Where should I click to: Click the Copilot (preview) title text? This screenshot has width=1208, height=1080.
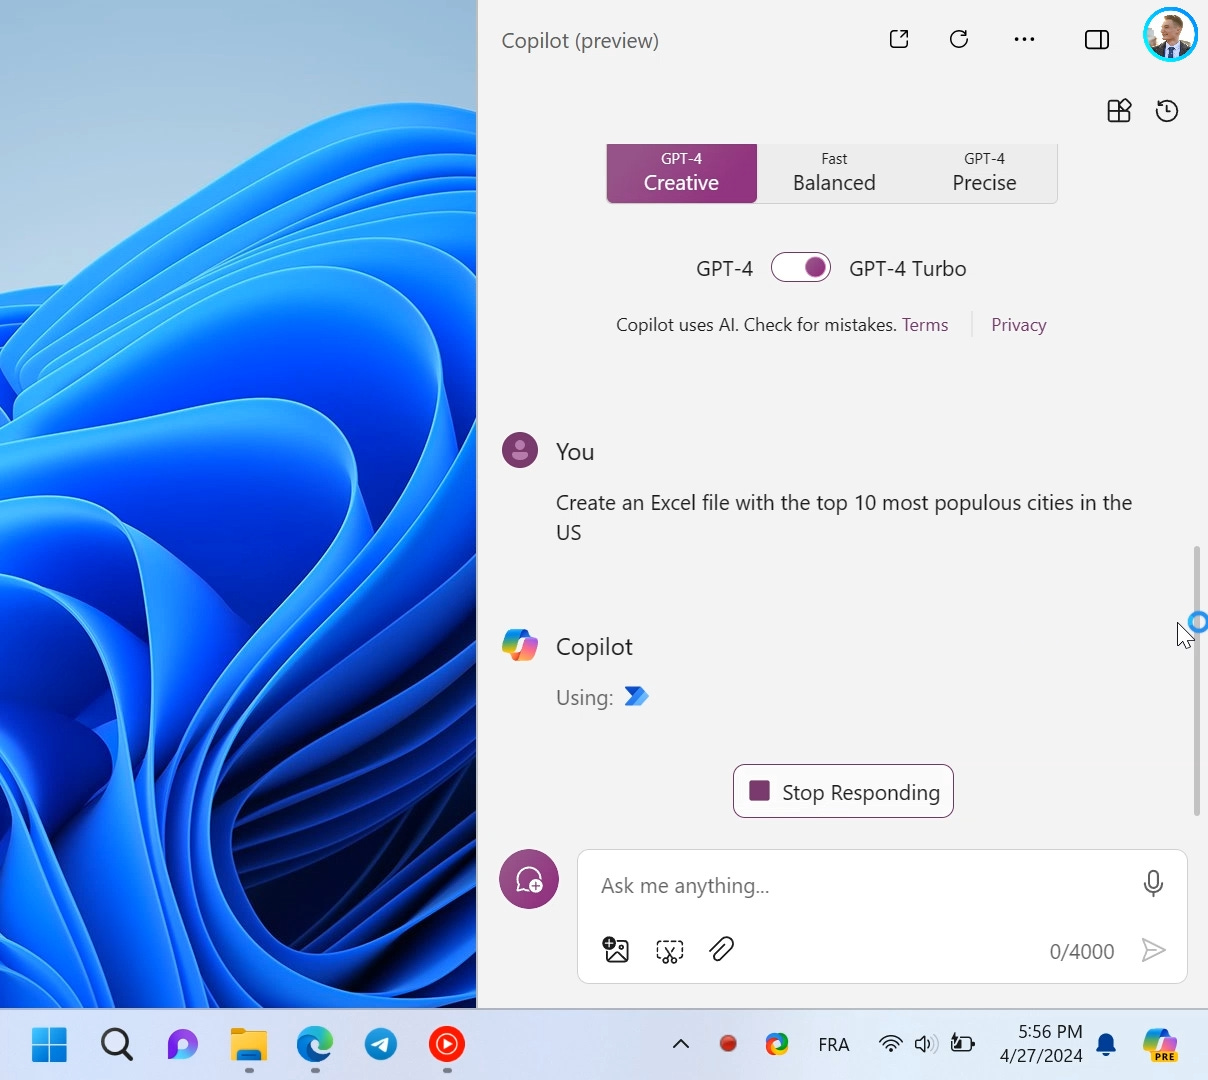[580, 41]
